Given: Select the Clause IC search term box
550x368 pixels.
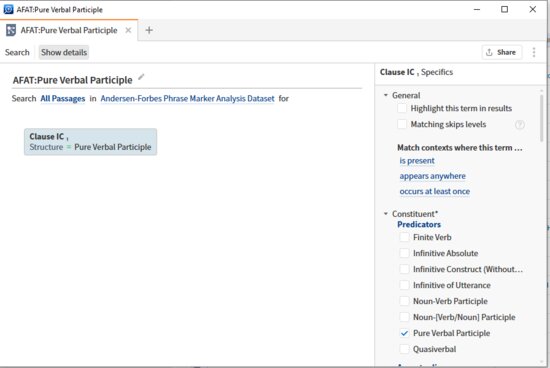Looking at the screenshot, I should pos(90,142).
